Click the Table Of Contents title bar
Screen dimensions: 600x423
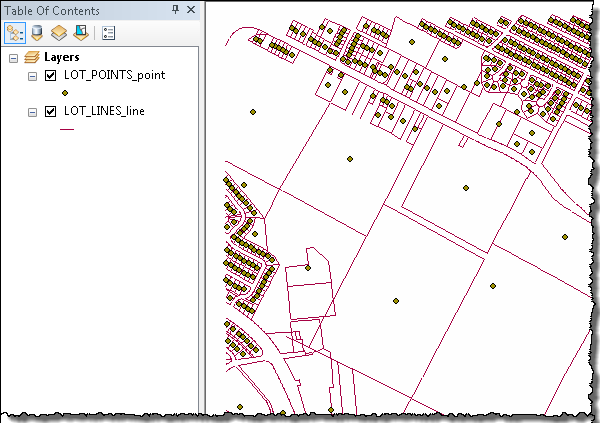[80, 10]
